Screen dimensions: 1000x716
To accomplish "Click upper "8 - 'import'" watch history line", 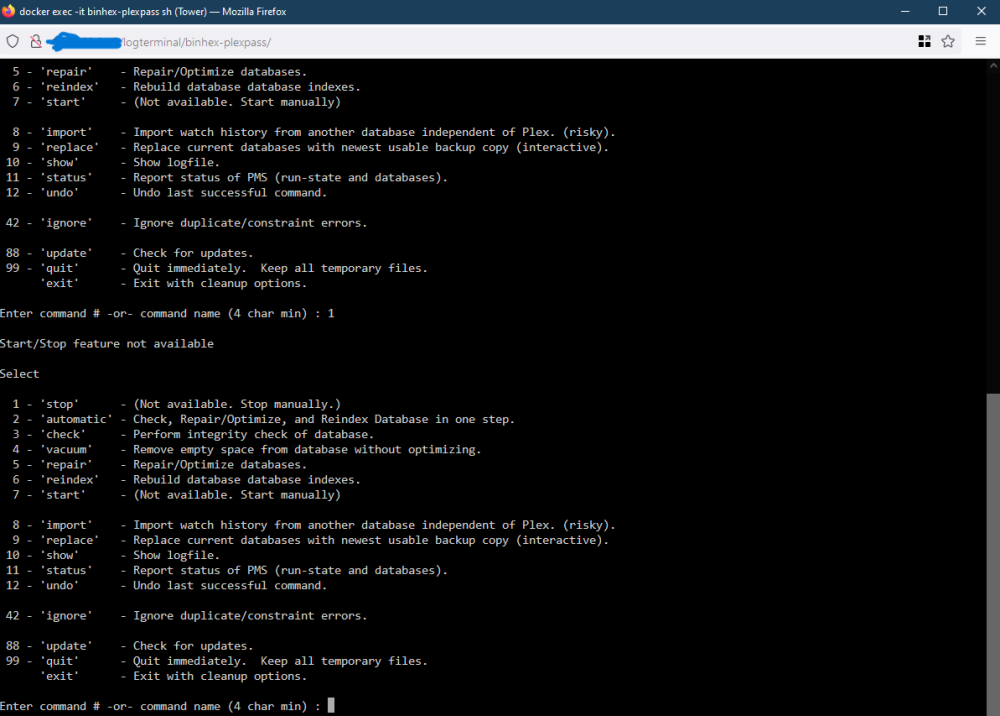I will coord(313,132).
